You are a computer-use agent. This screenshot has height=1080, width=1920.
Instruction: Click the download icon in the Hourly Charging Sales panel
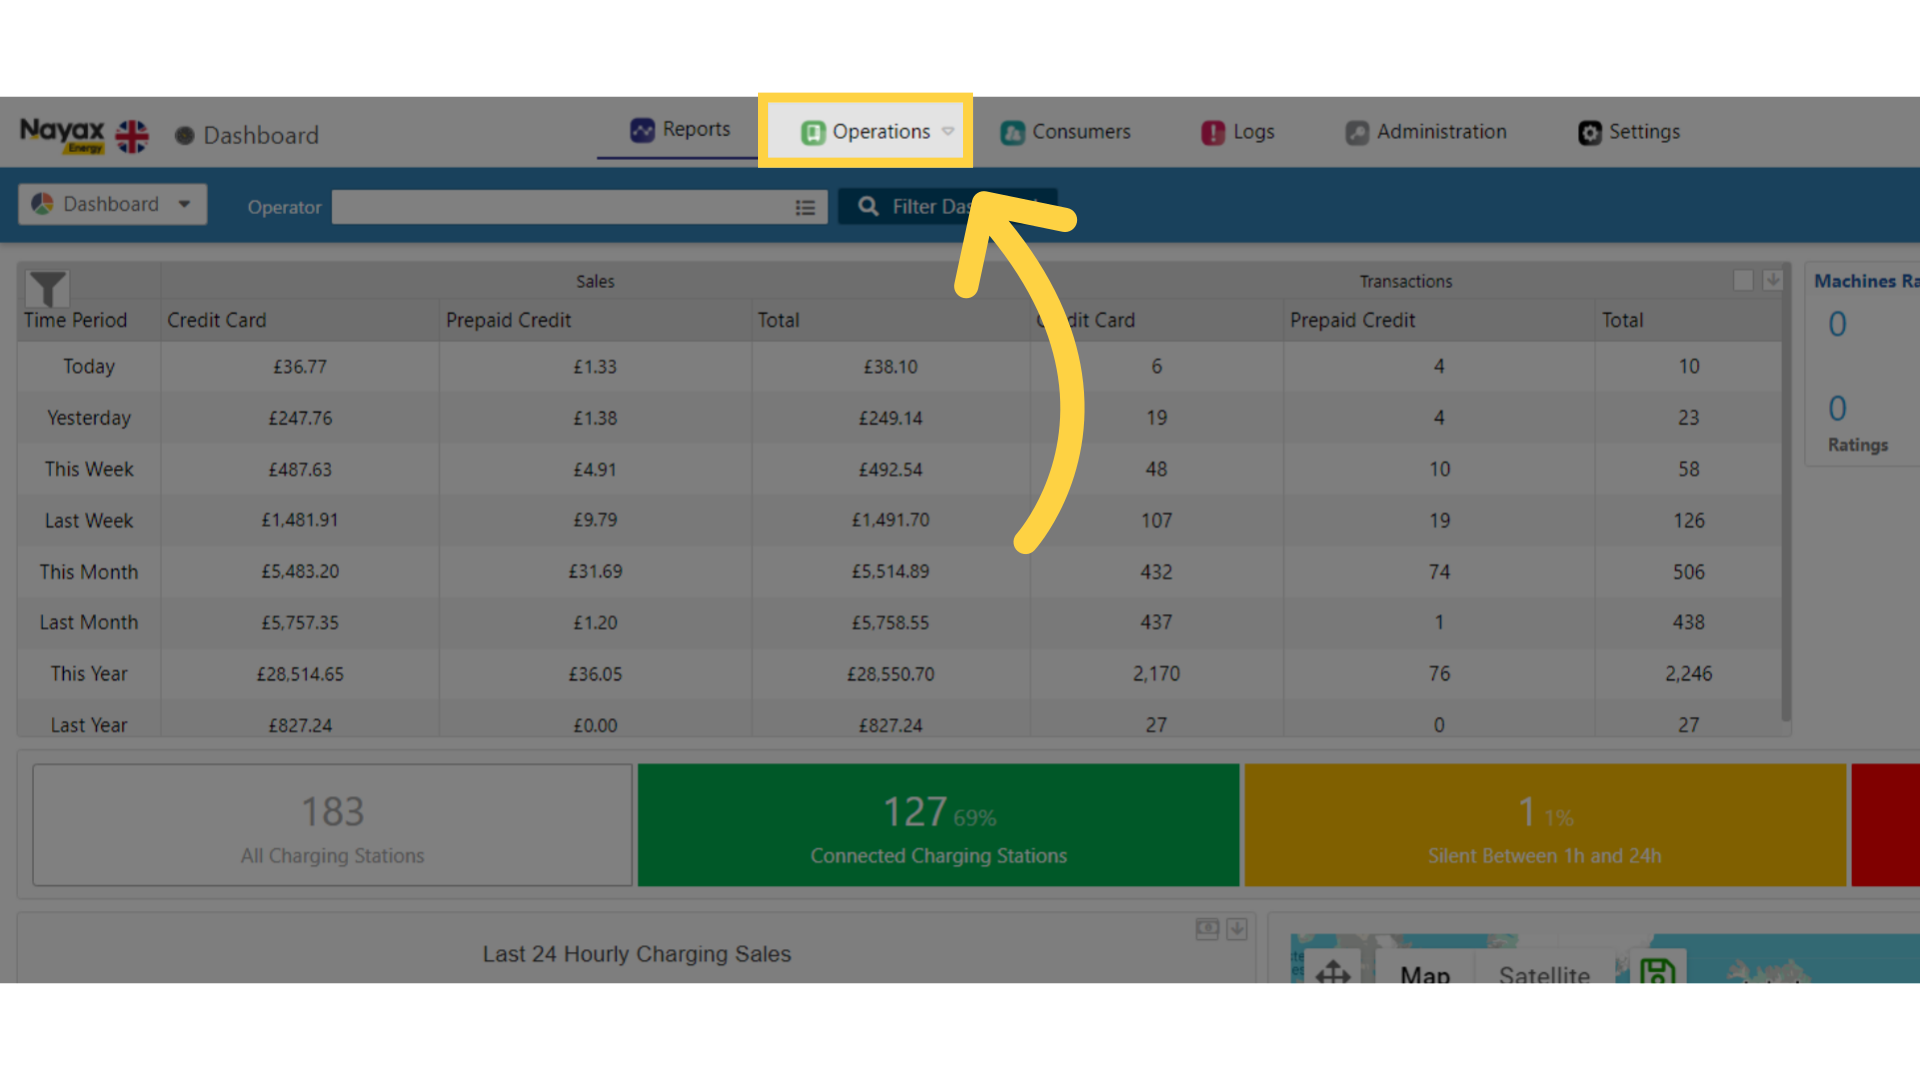point(1237,929)
